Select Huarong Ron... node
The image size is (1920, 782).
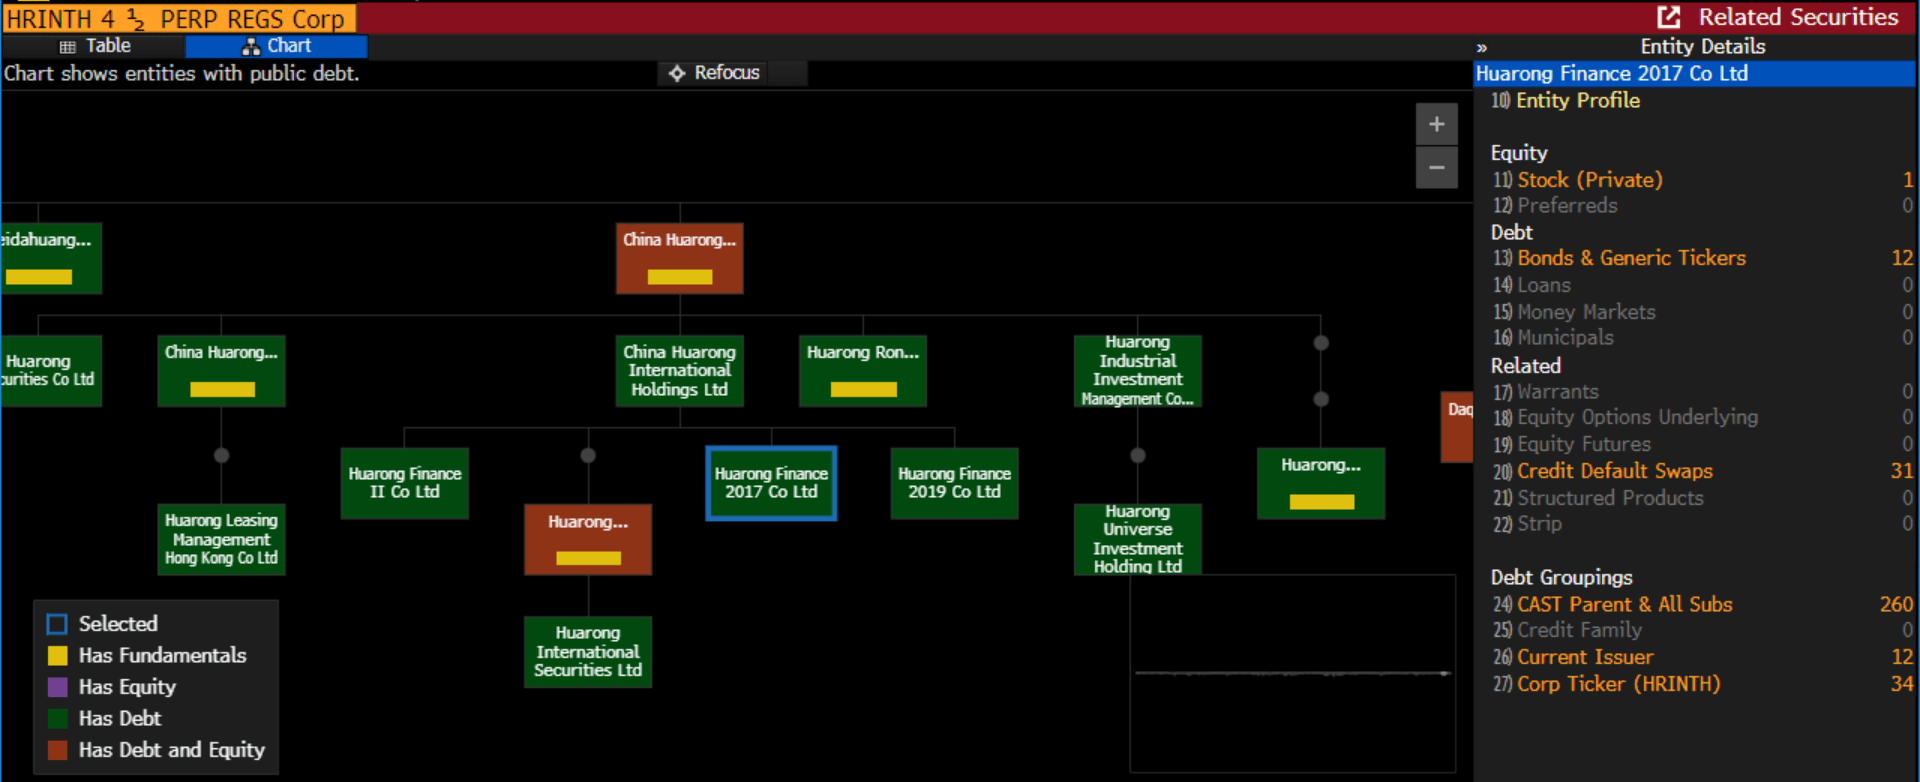coord(863,371)
